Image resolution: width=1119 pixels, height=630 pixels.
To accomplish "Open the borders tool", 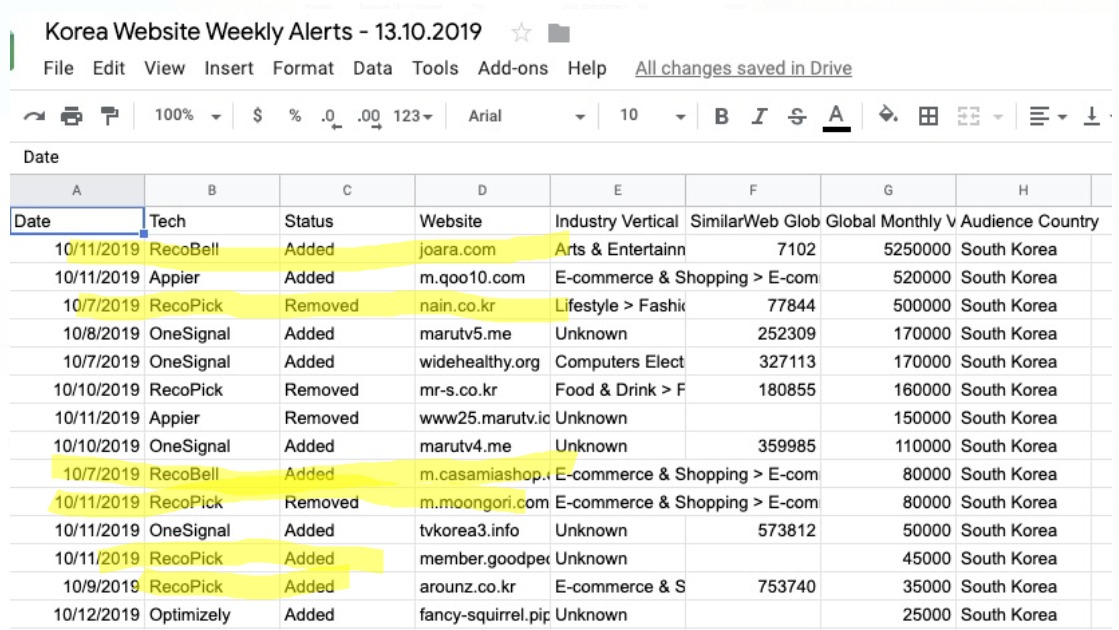I will (x=928, y=116).
